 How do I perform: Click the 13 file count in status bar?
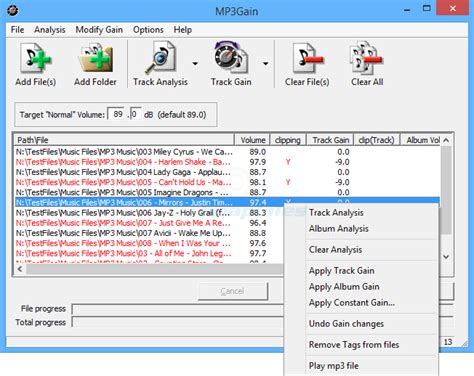(x=448, y=342)
